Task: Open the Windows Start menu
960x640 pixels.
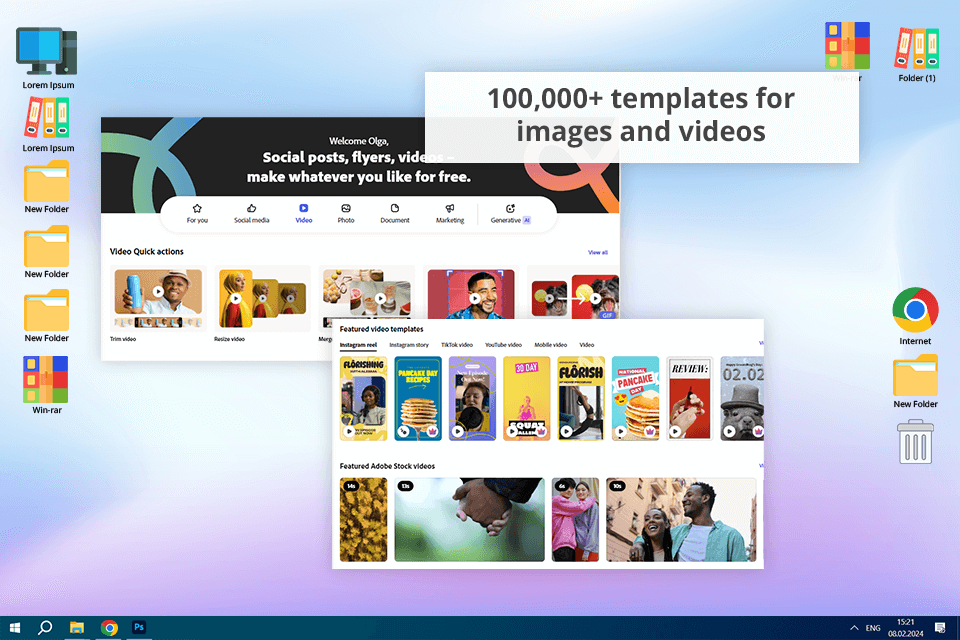Action: point(15,628)
